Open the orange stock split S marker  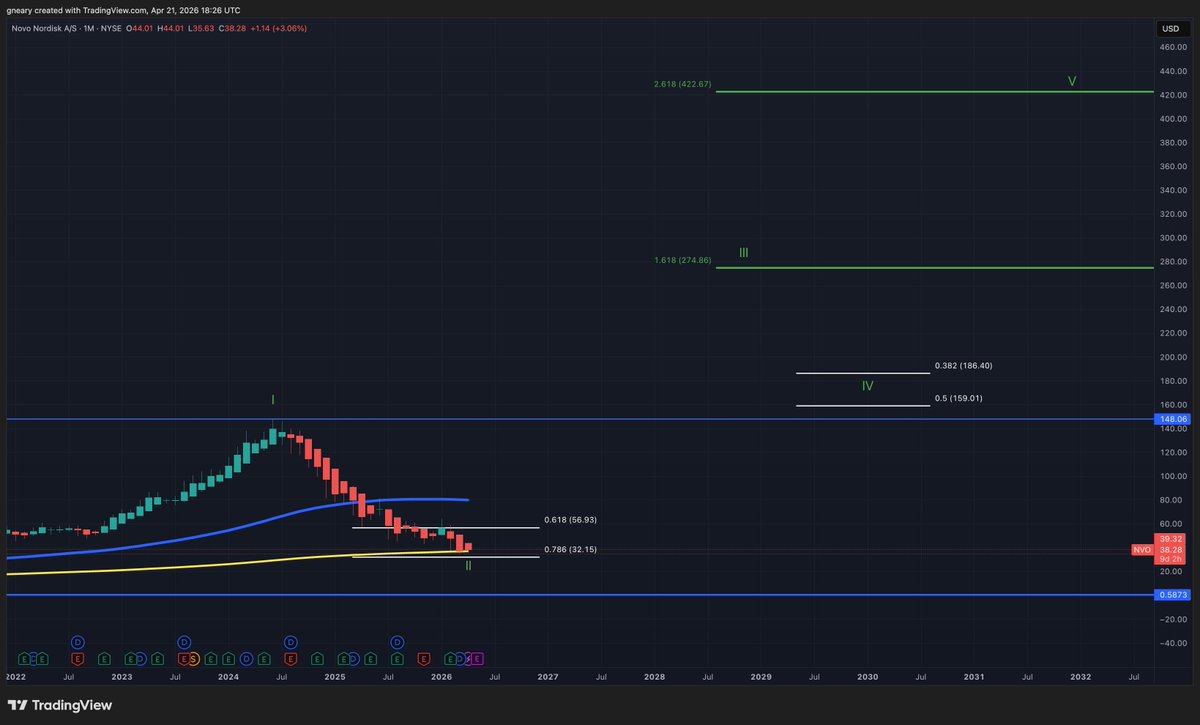coord(194,659)
